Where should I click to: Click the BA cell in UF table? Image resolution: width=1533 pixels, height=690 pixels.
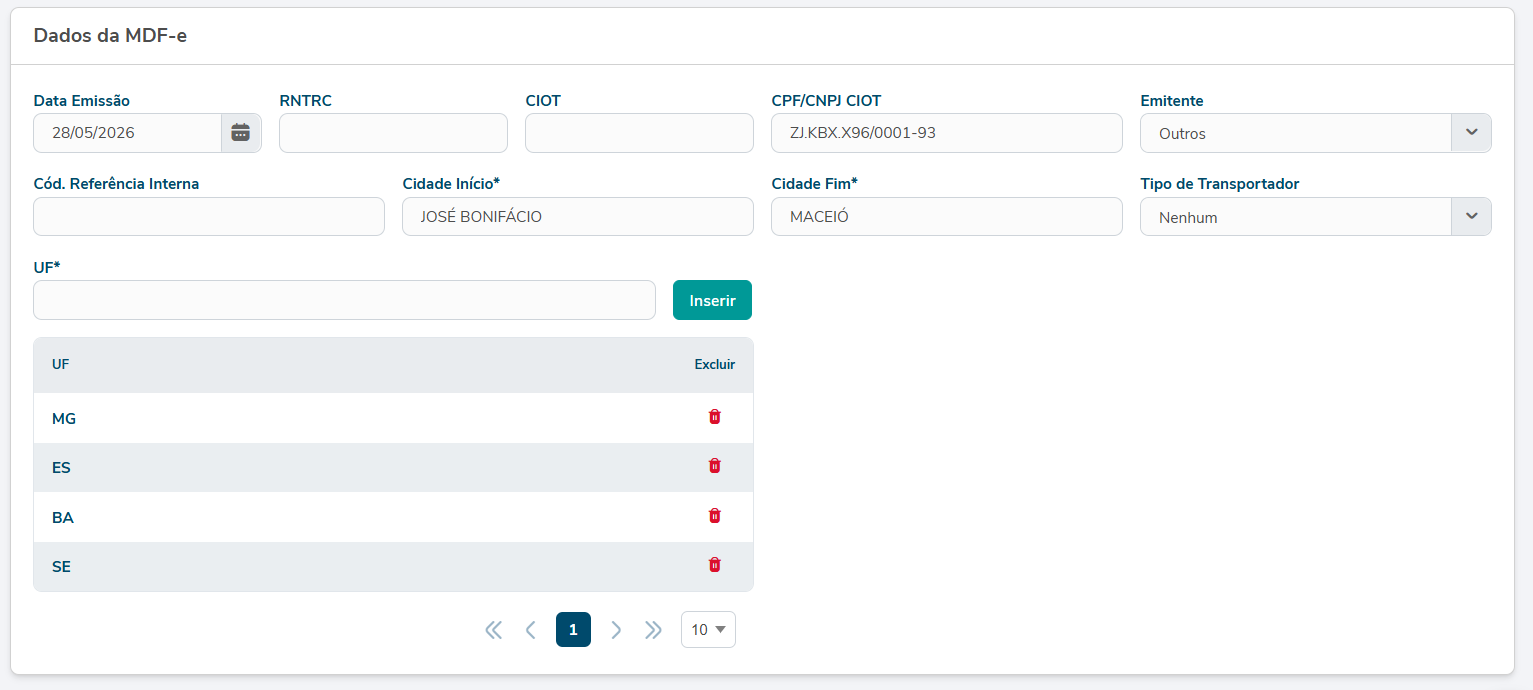click(63, 518)
